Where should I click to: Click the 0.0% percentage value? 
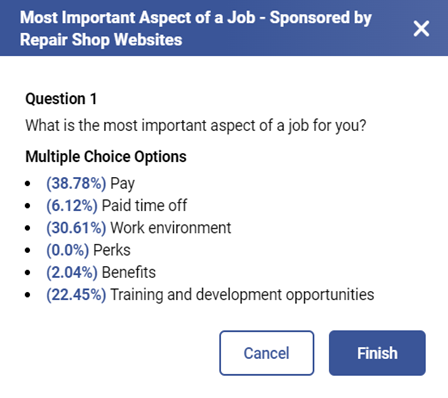click(68, 250)
